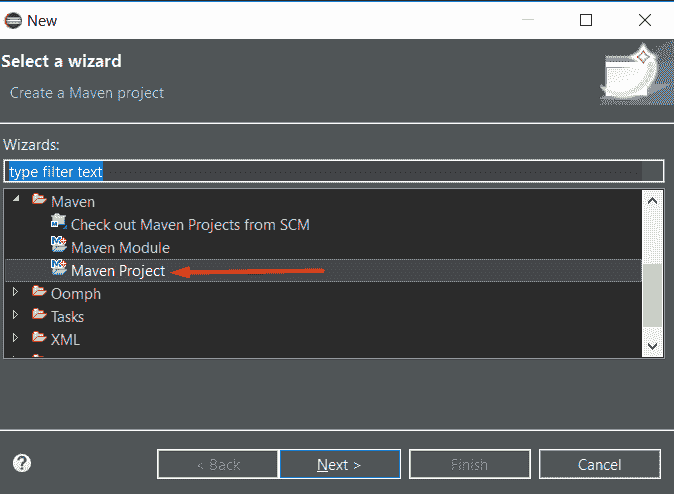674x494 pixels.
Task: Click the Check out Maven Projects SCM icon
Action: (x=58, y=222)
